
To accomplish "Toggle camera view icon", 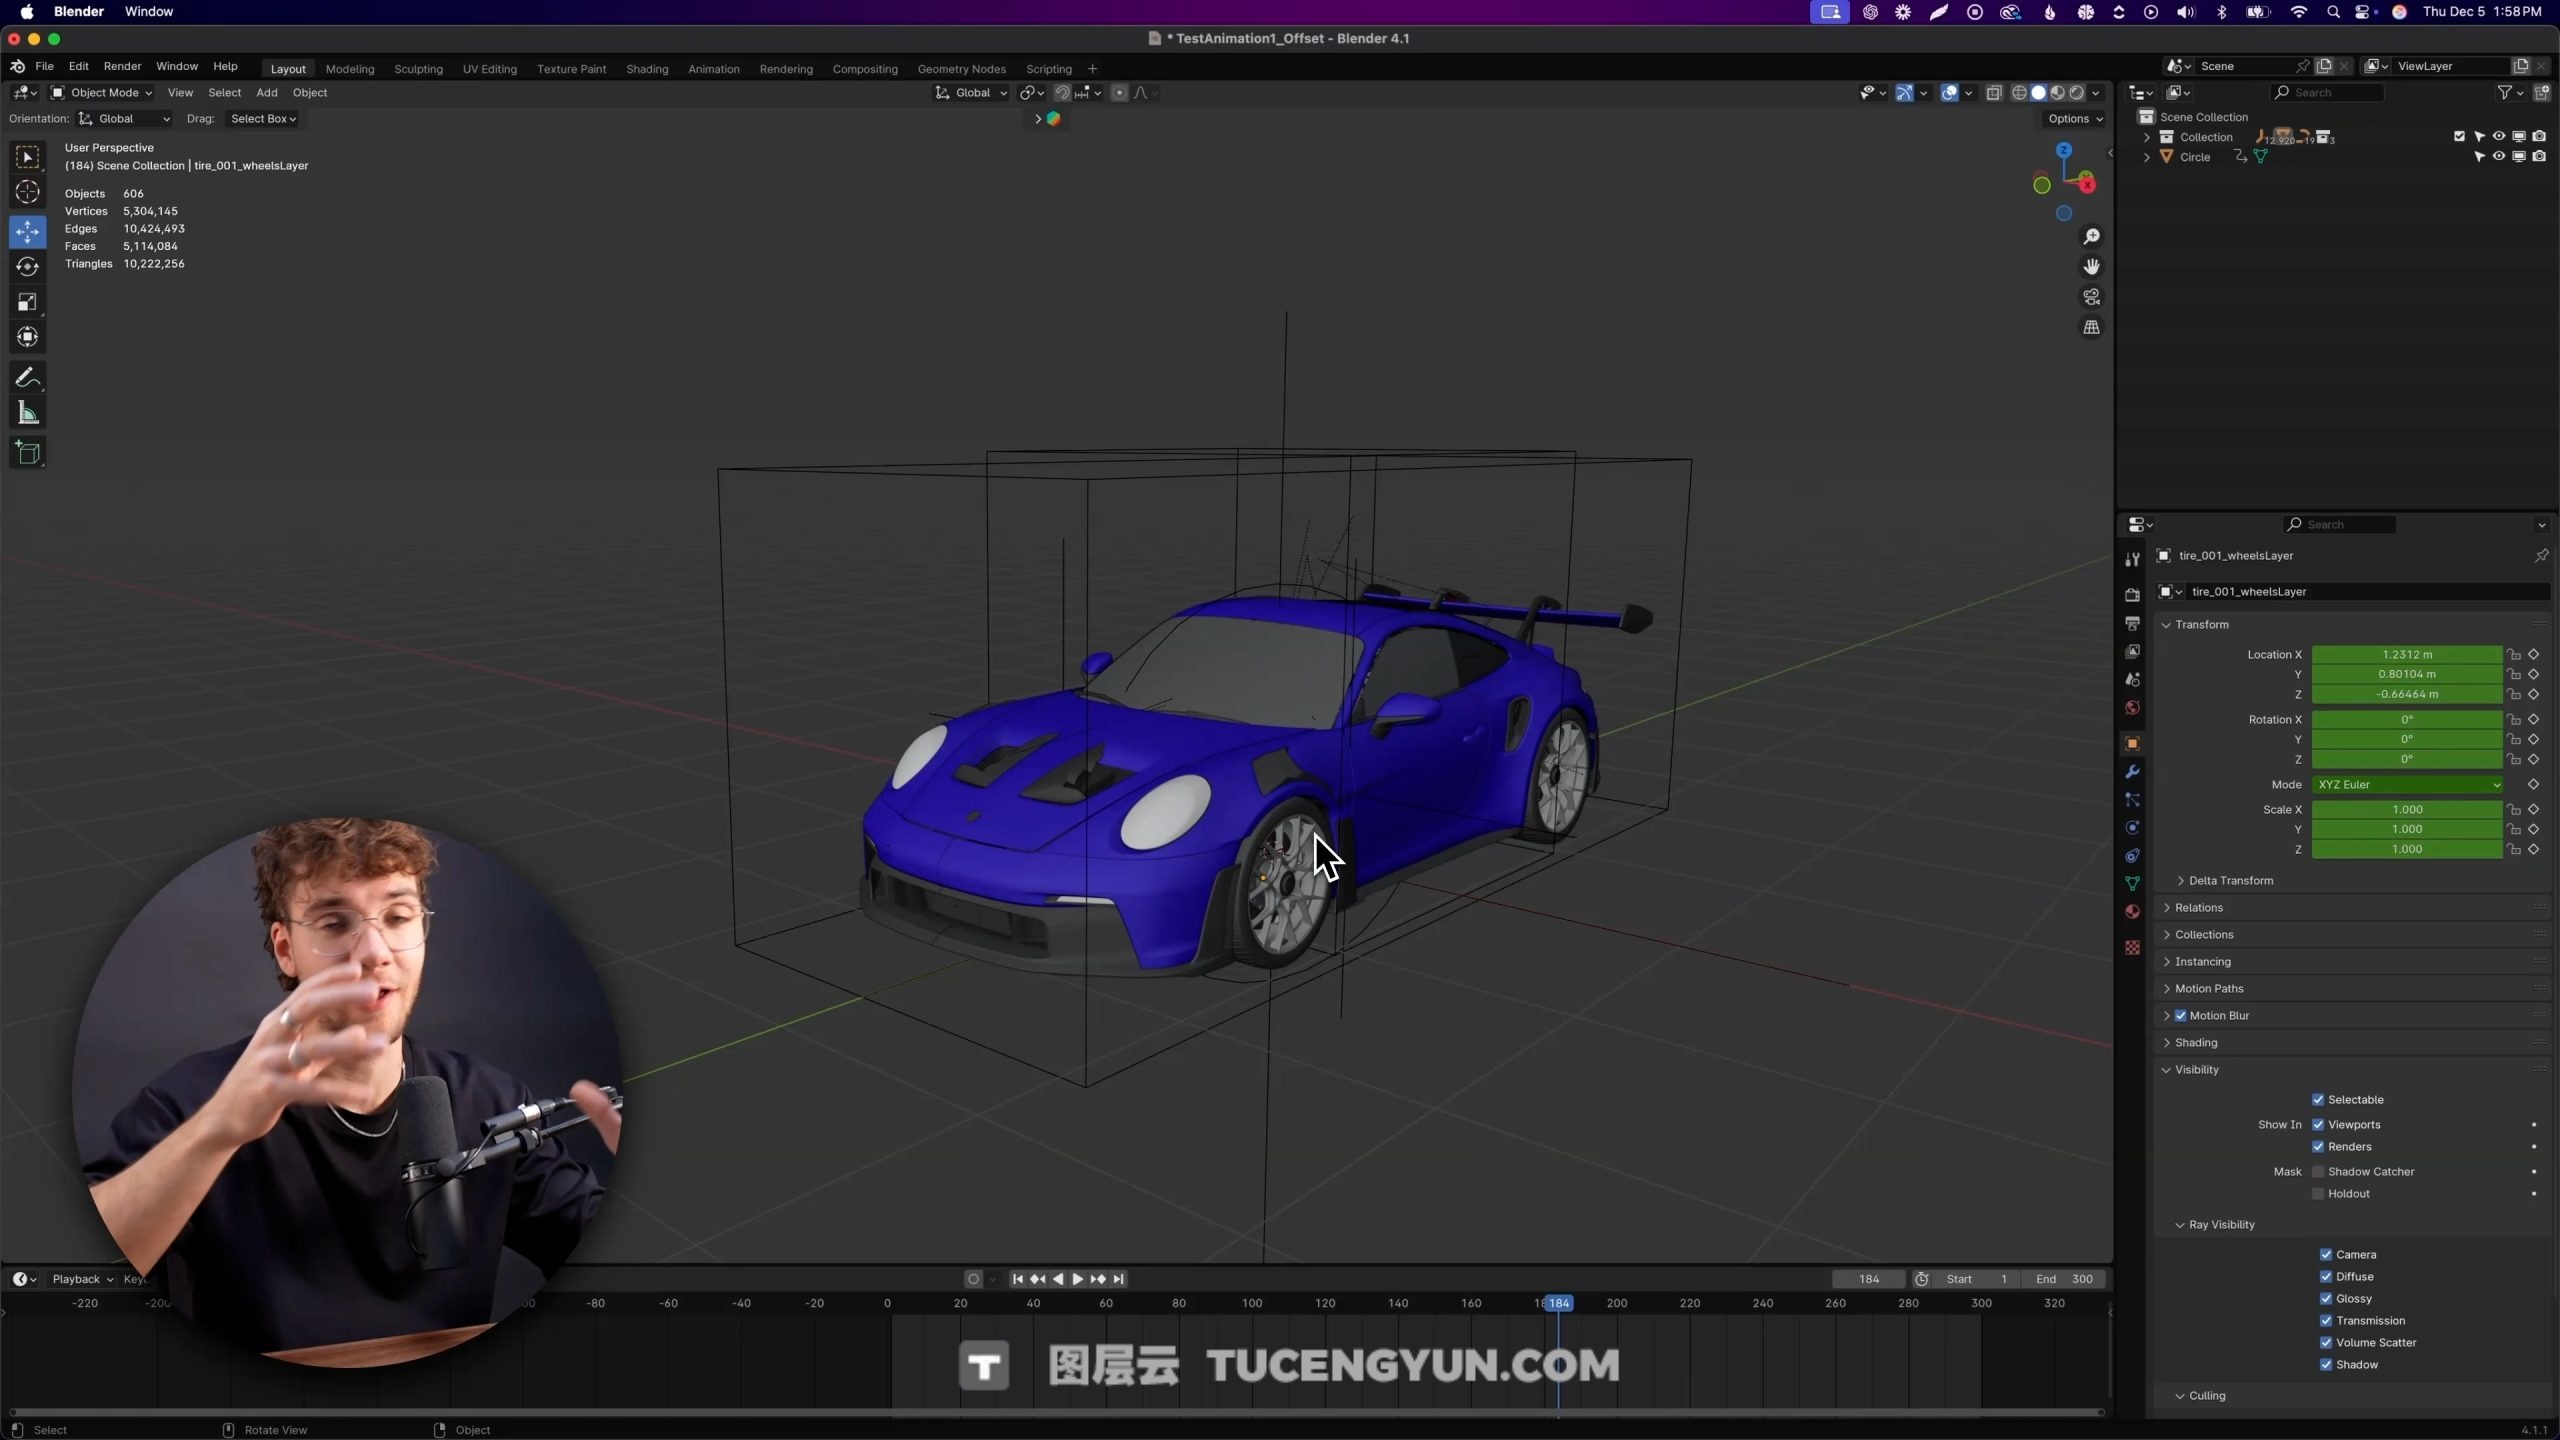I will point(2091,297).
